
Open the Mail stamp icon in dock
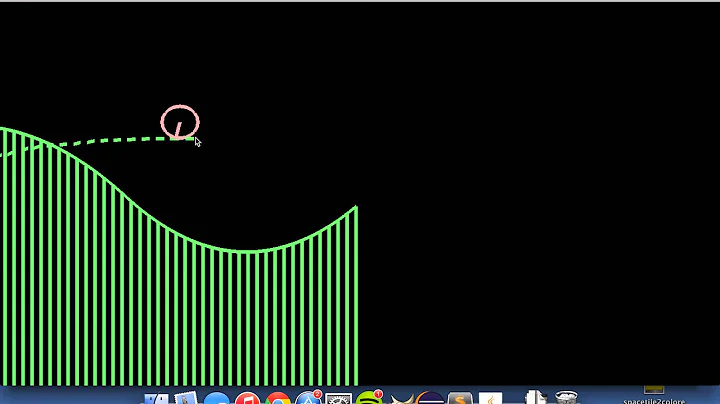(186, 398)
